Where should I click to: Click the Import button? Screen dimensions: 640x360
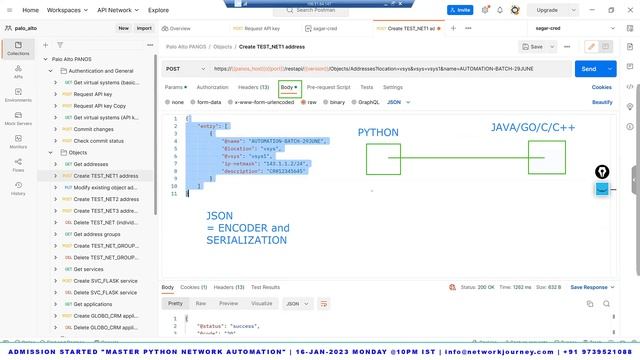tap(144, 28)
